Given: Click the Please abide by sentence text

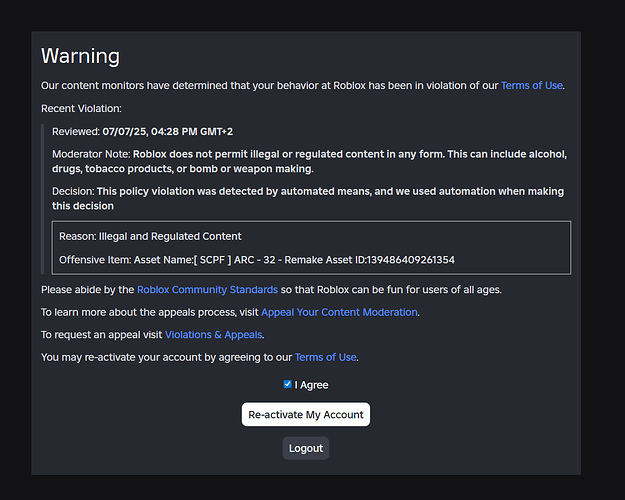Looking at the screenshot, I should point(88,290).
